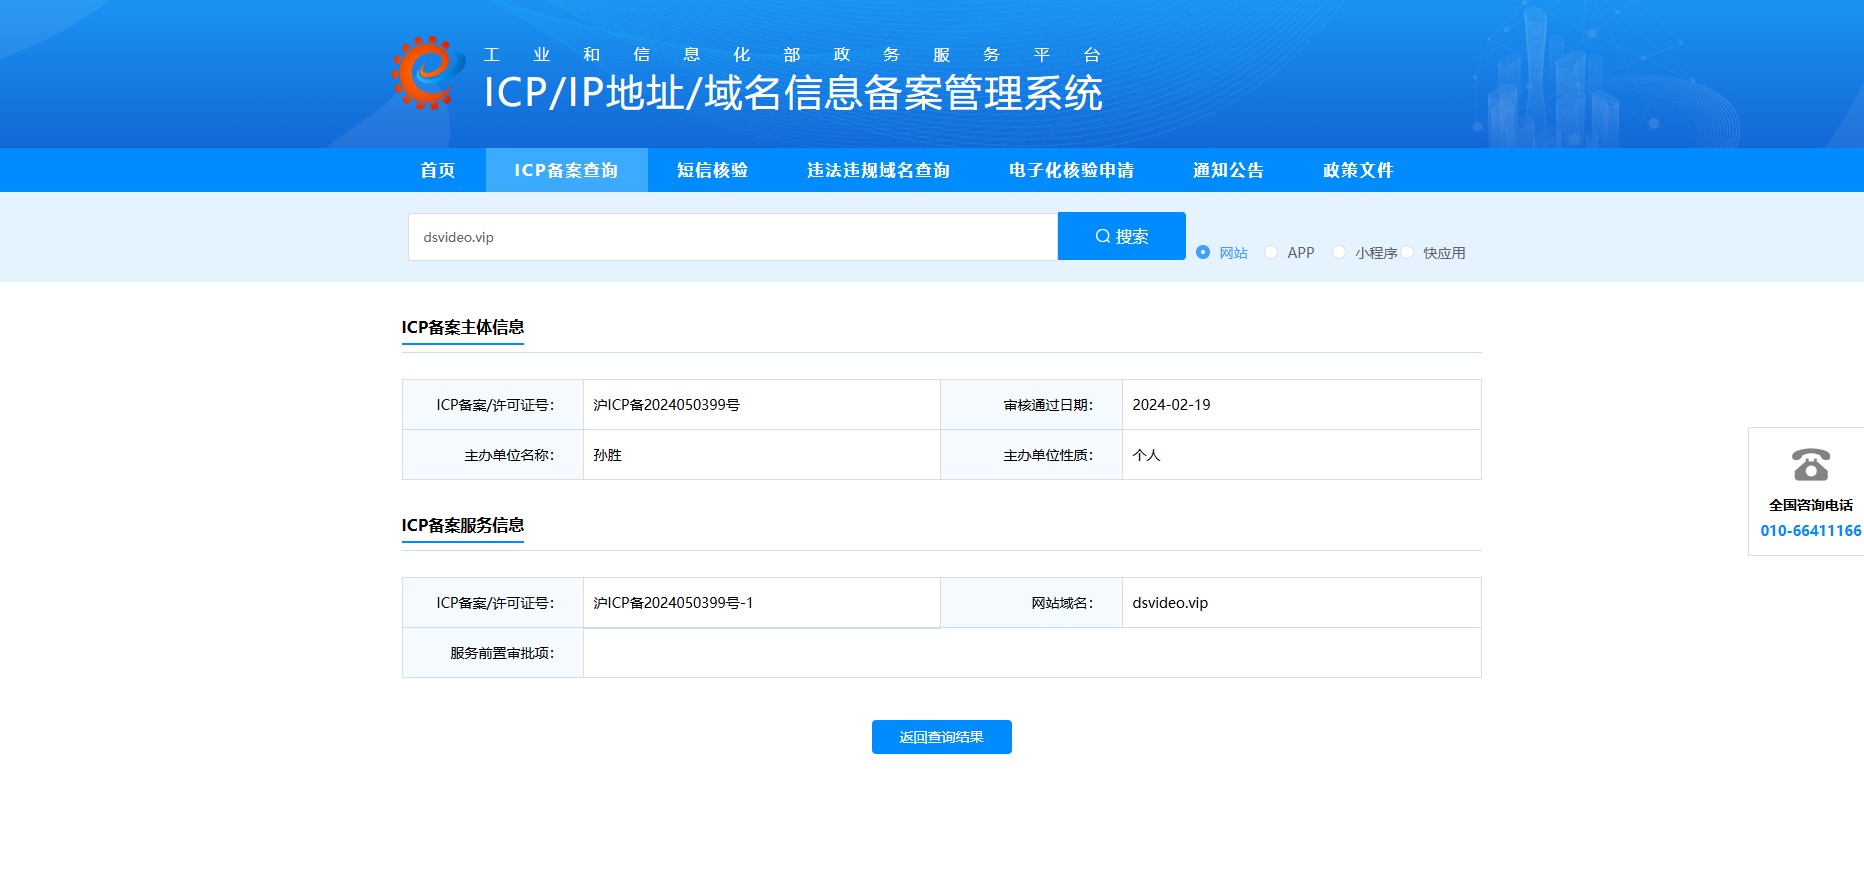Click service license 沪ICP备2024050399号-1
1864x888 pixels.
point(673,603)
